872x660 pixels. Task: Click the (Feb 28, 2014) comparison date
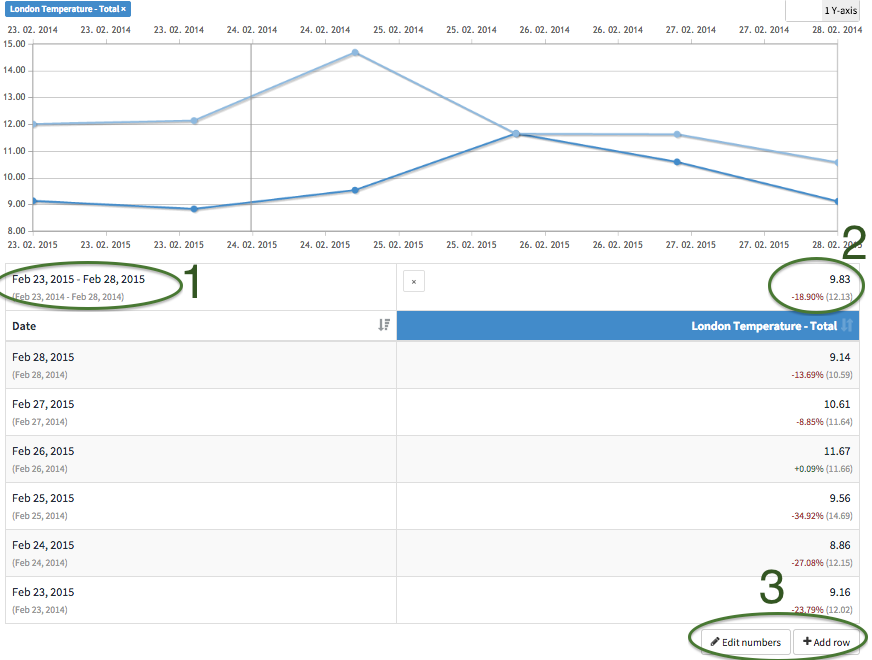[40, 375]
